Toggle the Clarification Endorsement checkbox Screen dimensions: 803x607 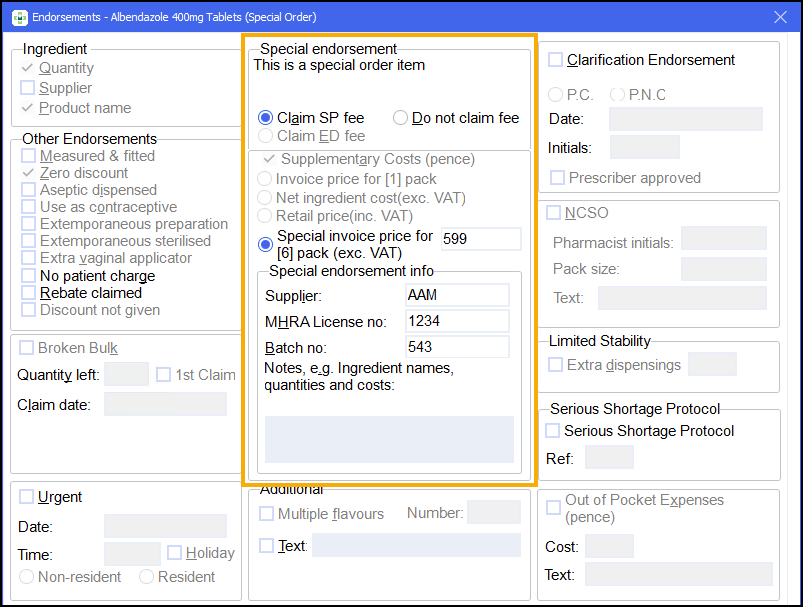pyautogui.click(x=556, y=60)
